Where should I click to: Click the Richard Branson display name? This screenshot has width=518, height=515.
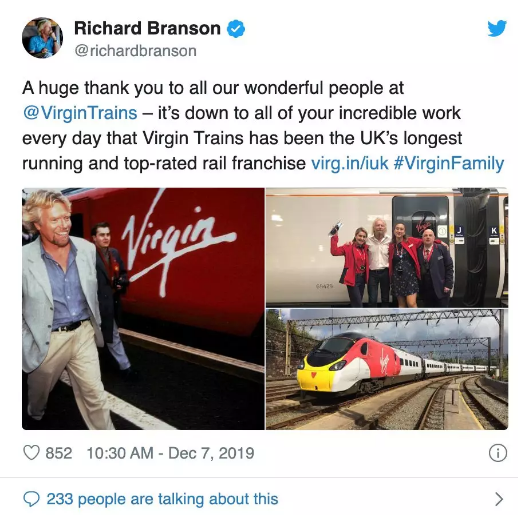tap(147, 28)
